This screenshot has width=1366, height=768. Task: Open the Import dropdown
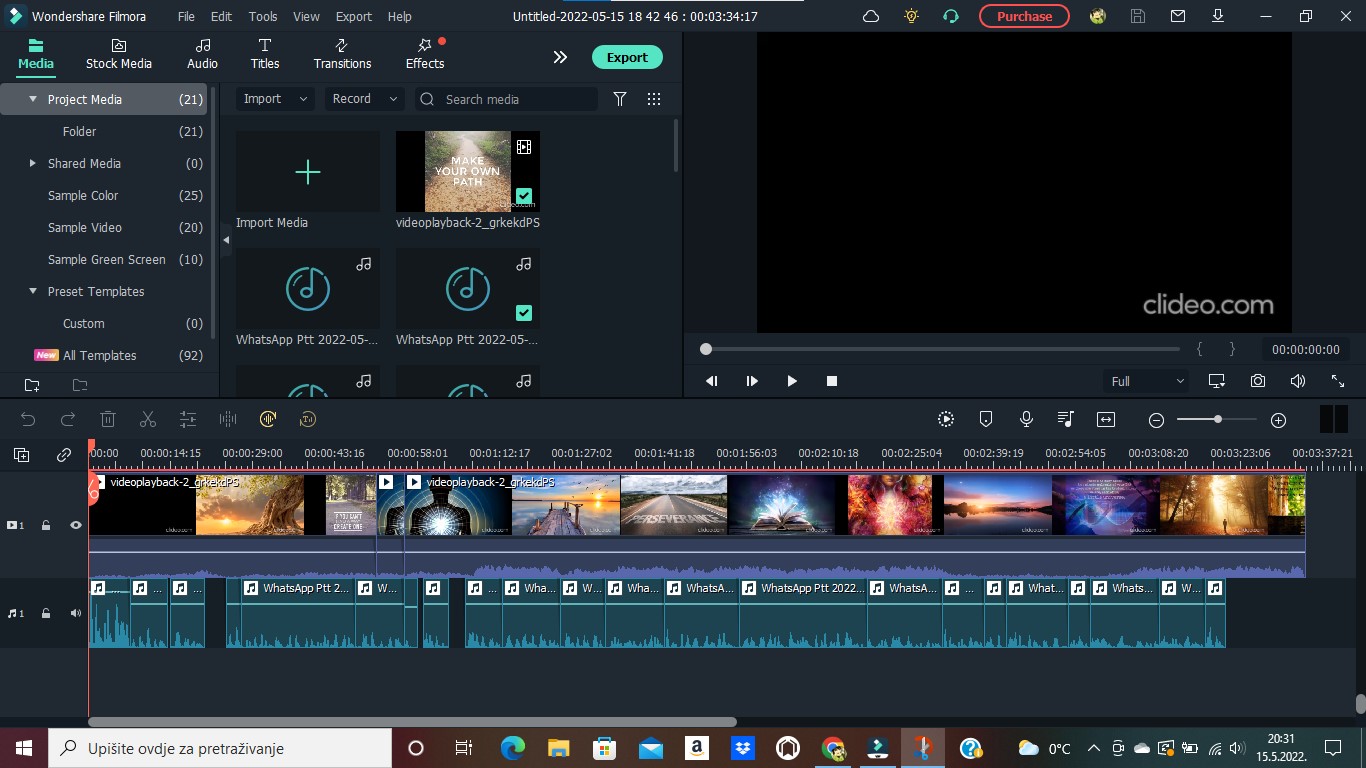pos(275,99)
